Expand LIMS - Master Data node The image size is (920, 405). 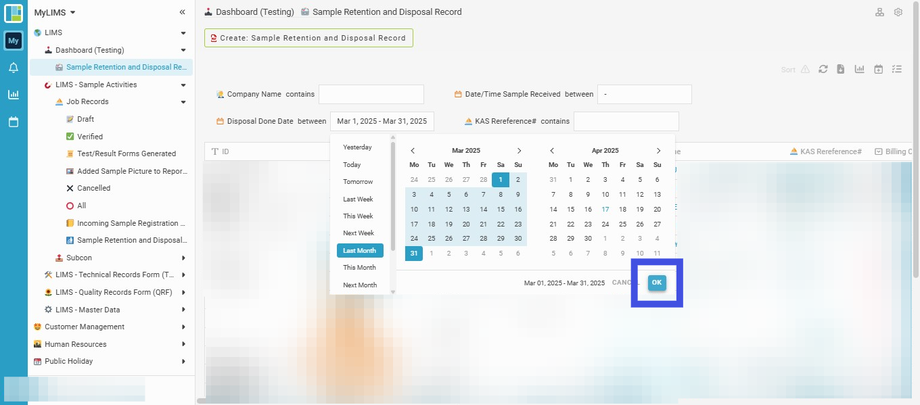tap(183, 309)
